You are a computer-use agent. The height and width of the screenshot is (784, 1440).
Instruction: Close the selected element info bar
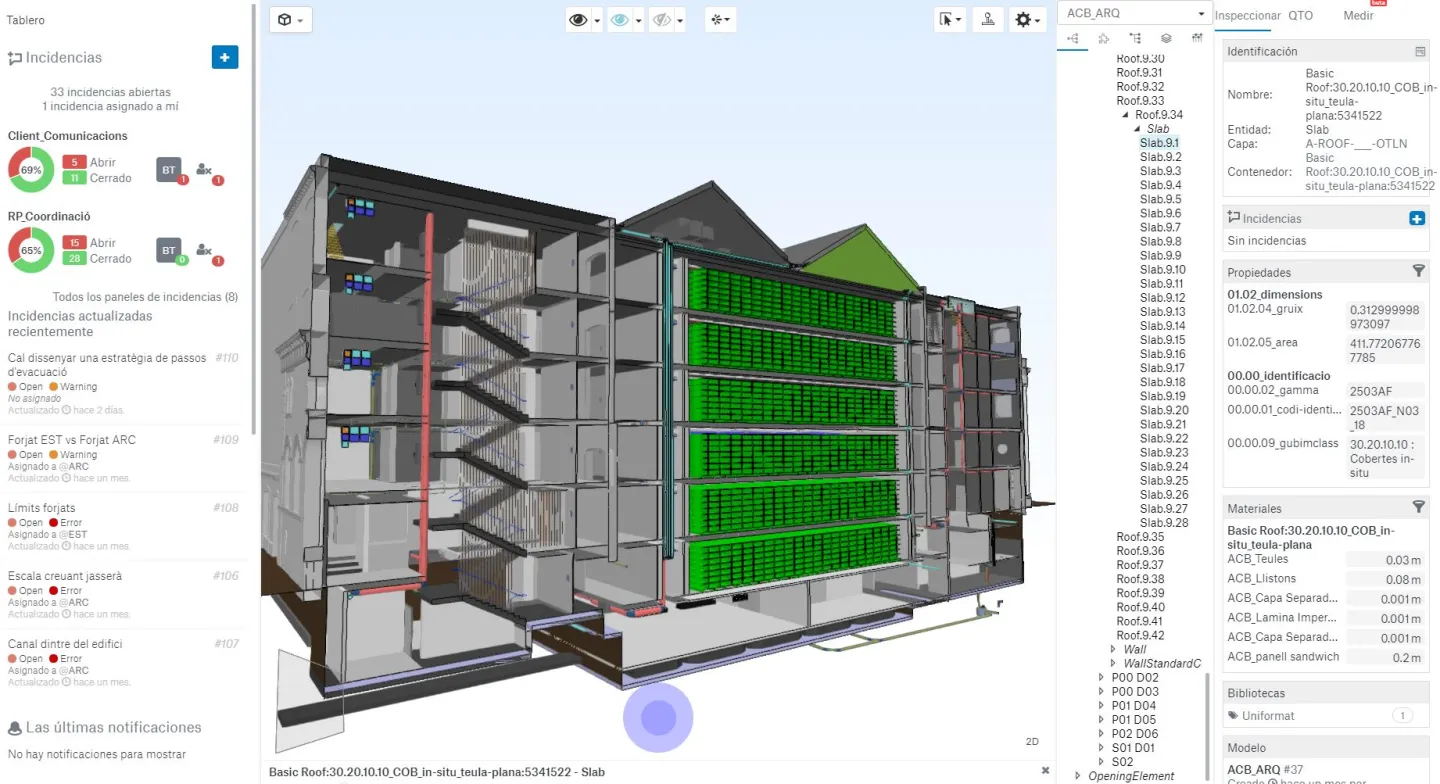click(1045, 771)
